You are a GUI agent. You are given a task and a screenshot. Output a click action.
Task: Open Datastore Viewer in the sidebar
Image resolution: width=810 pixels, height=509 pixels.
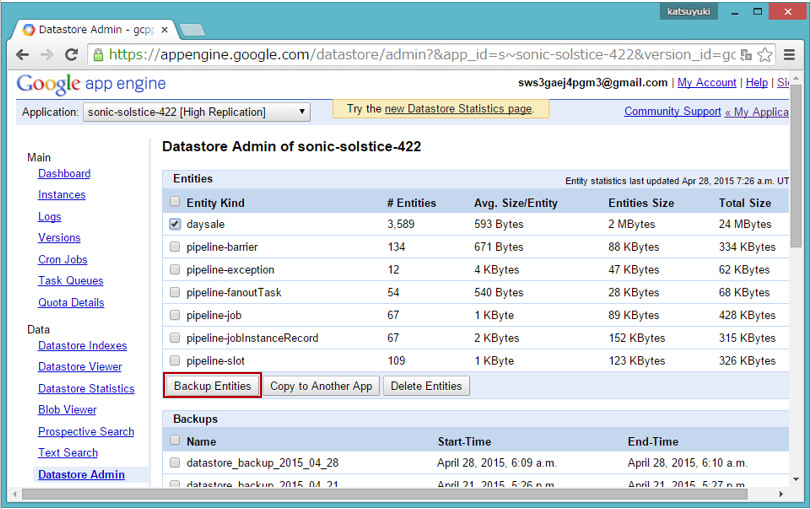pos(80,366)
